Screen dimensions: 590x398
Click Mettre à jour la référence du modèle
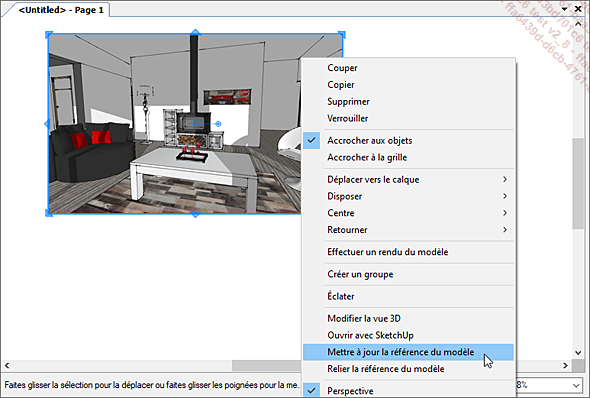pyautogui.click(x=408, y=352)
